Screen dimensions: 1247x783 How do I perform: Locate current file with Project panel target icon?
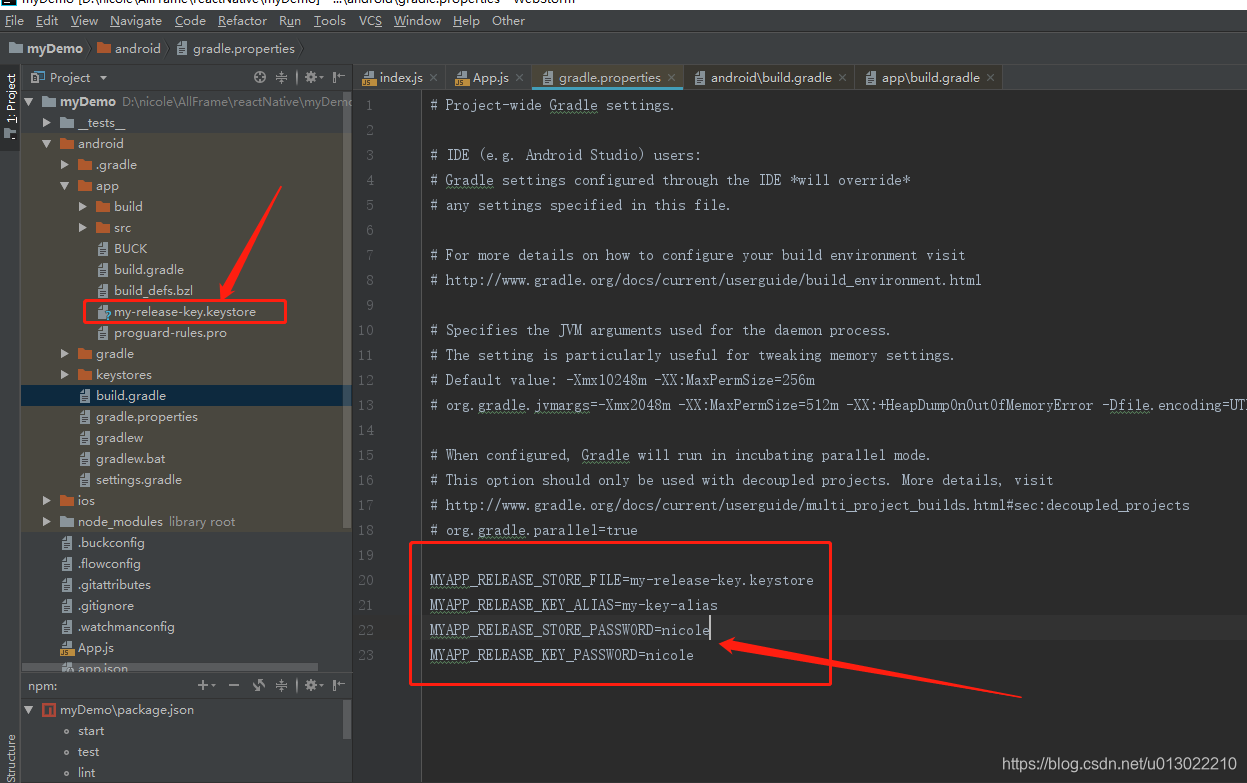[260, 77]
